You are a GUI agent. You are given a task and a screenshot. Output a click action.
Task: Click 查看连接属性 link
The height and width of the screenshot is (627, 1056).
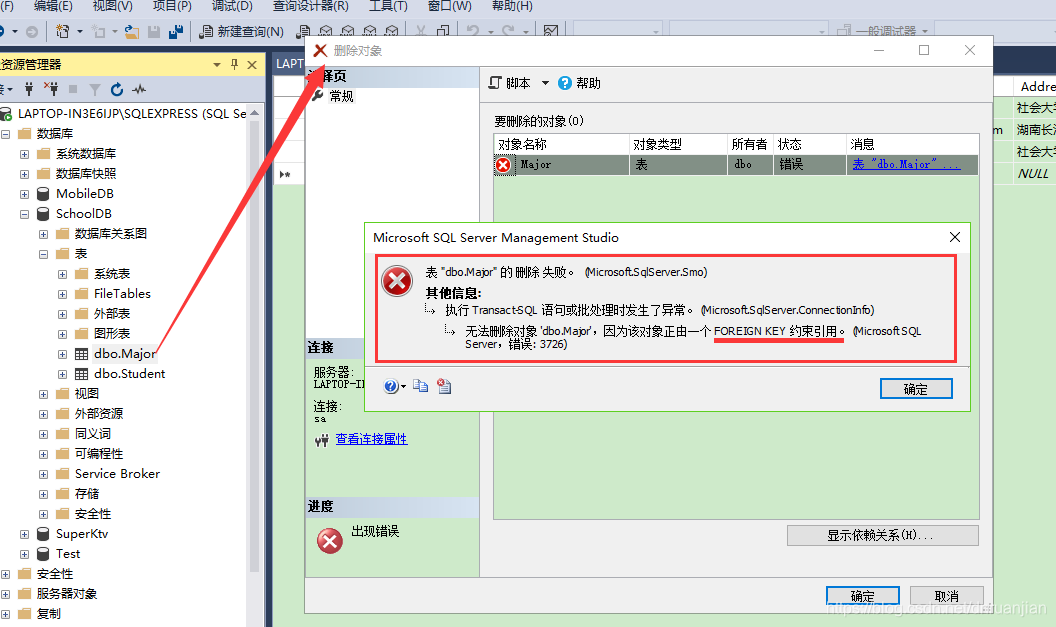tap(371, 439)
